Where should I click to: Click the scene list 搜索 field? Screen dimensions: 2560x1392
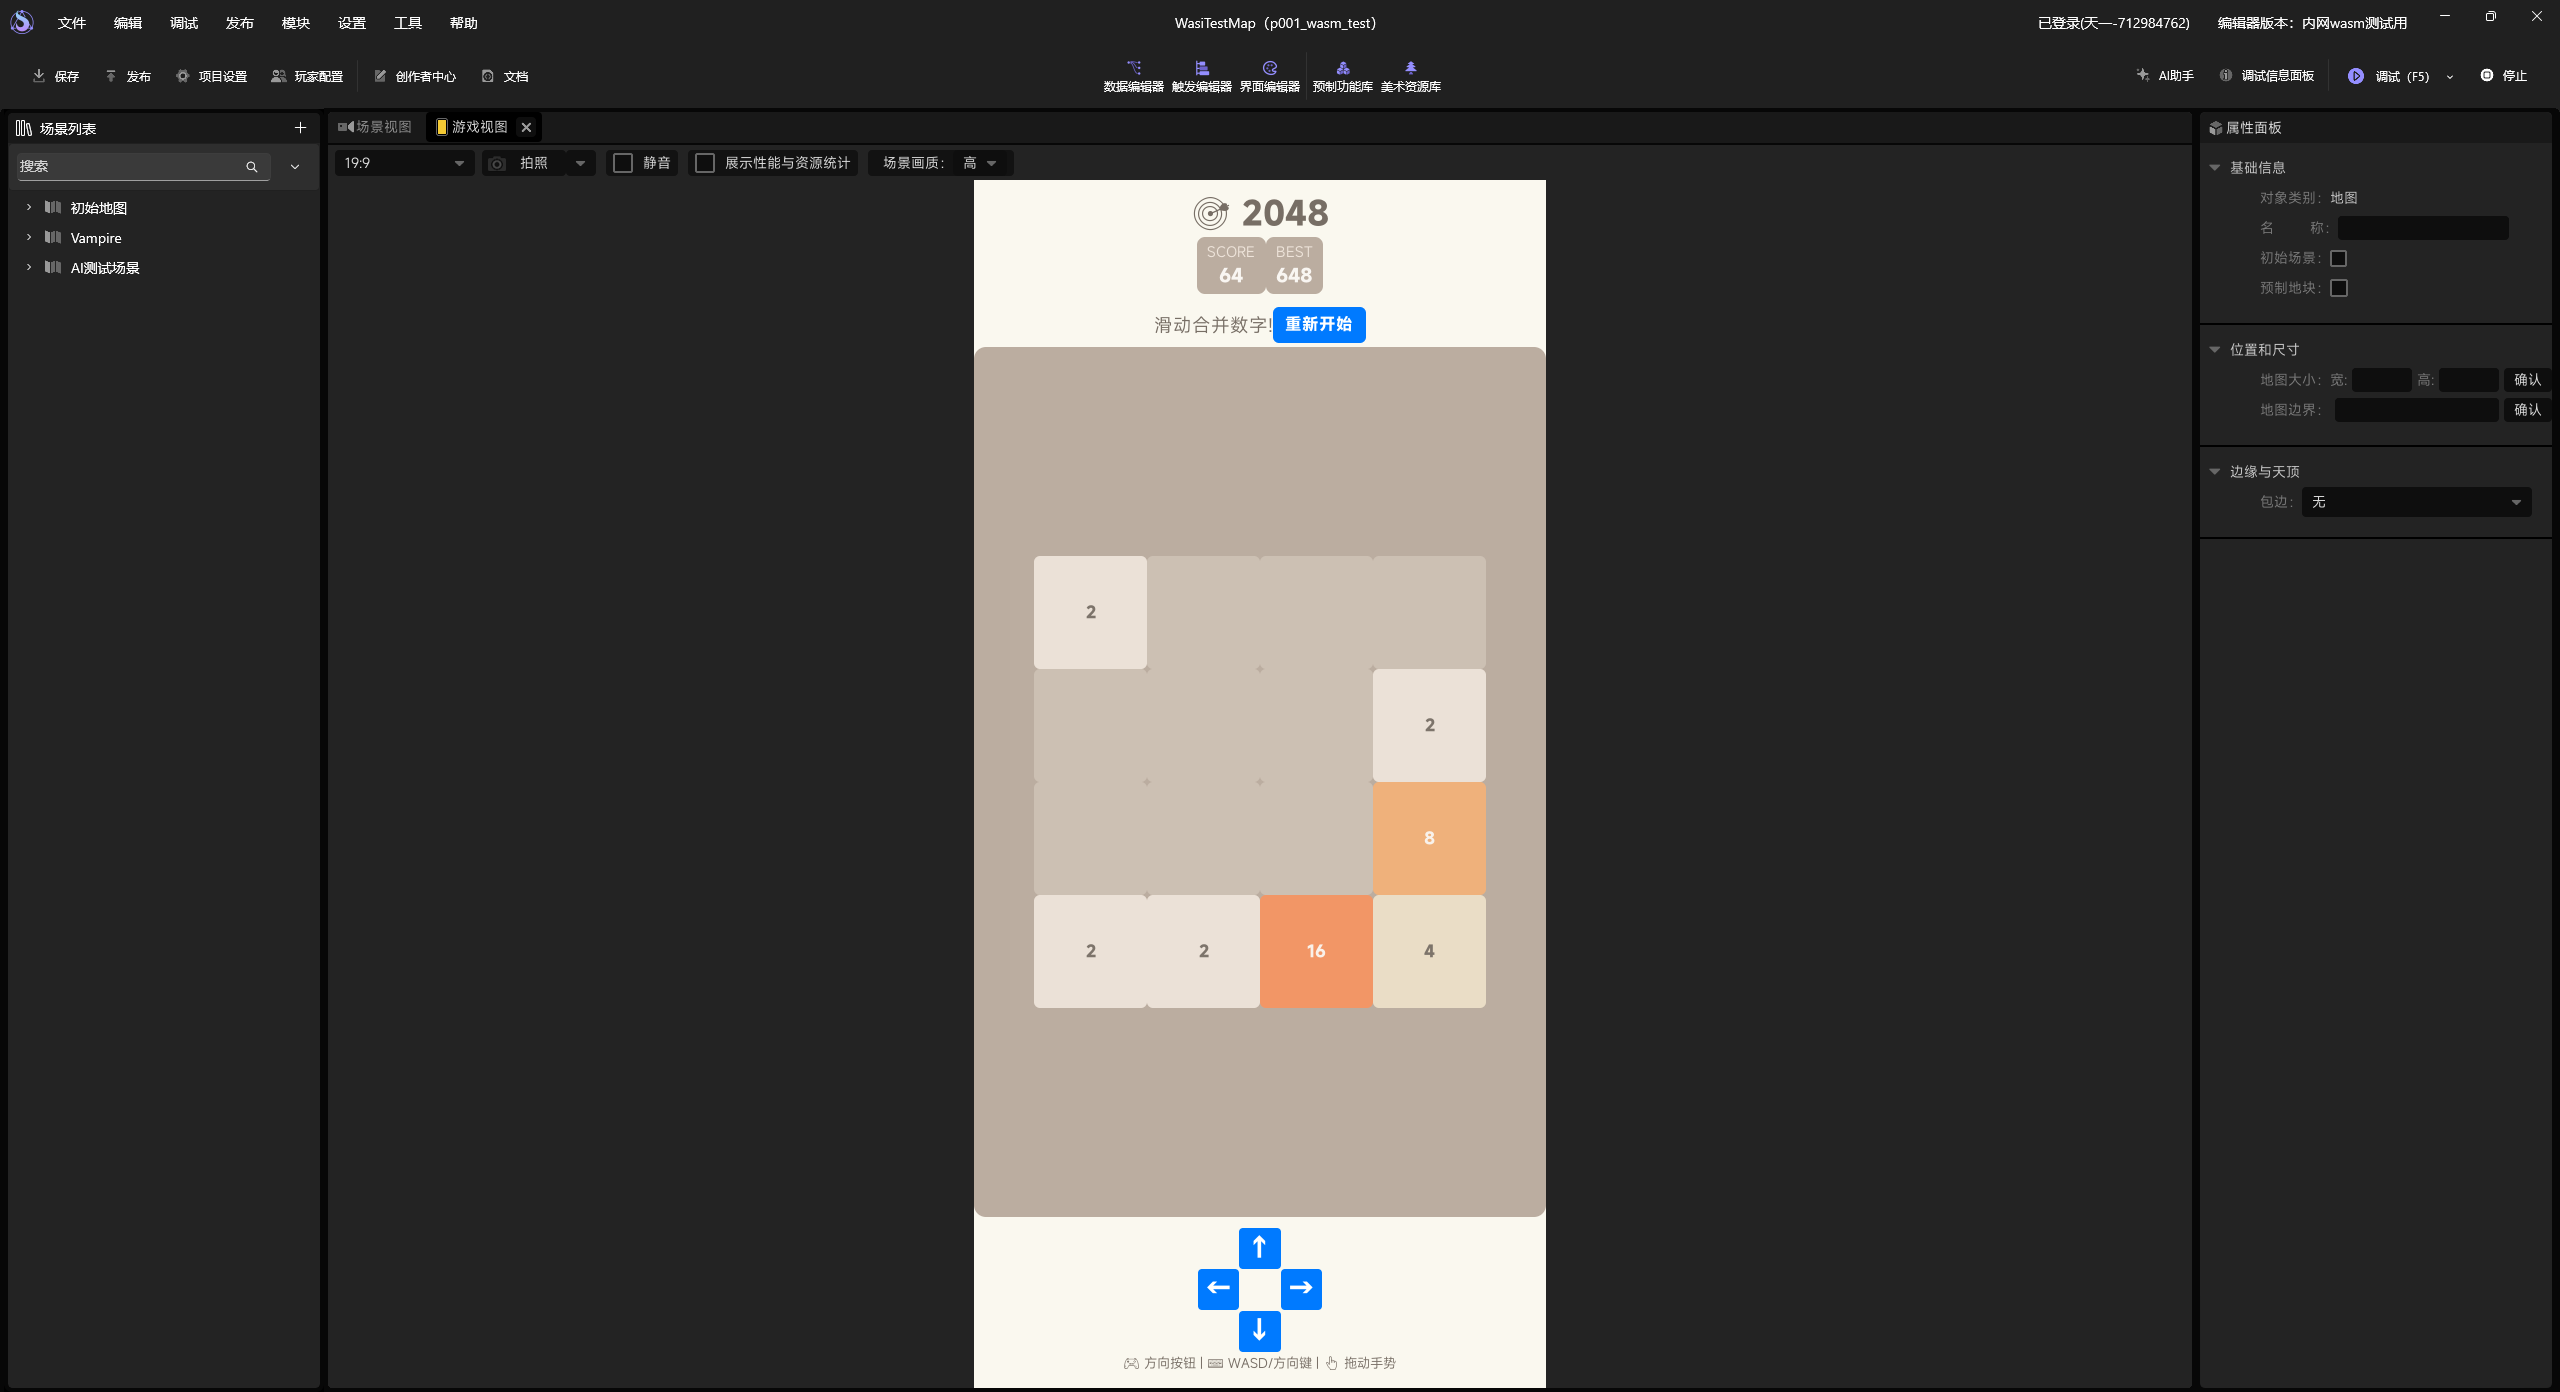[130, 166]
